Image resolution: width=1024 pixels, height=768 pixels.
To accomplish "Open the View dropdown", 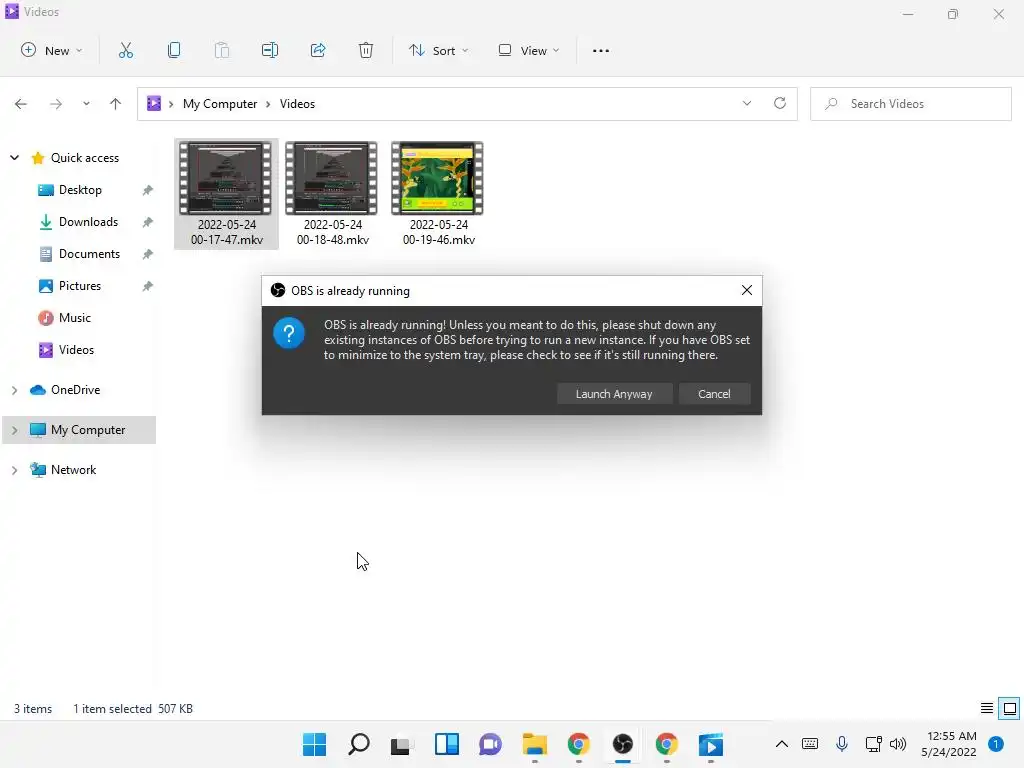I will coord(528,50).
